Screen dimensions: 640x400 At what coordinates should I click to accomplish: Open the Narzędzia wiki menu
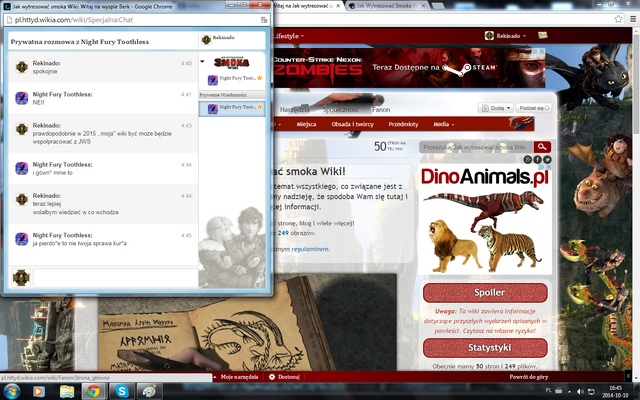point(295,109)
